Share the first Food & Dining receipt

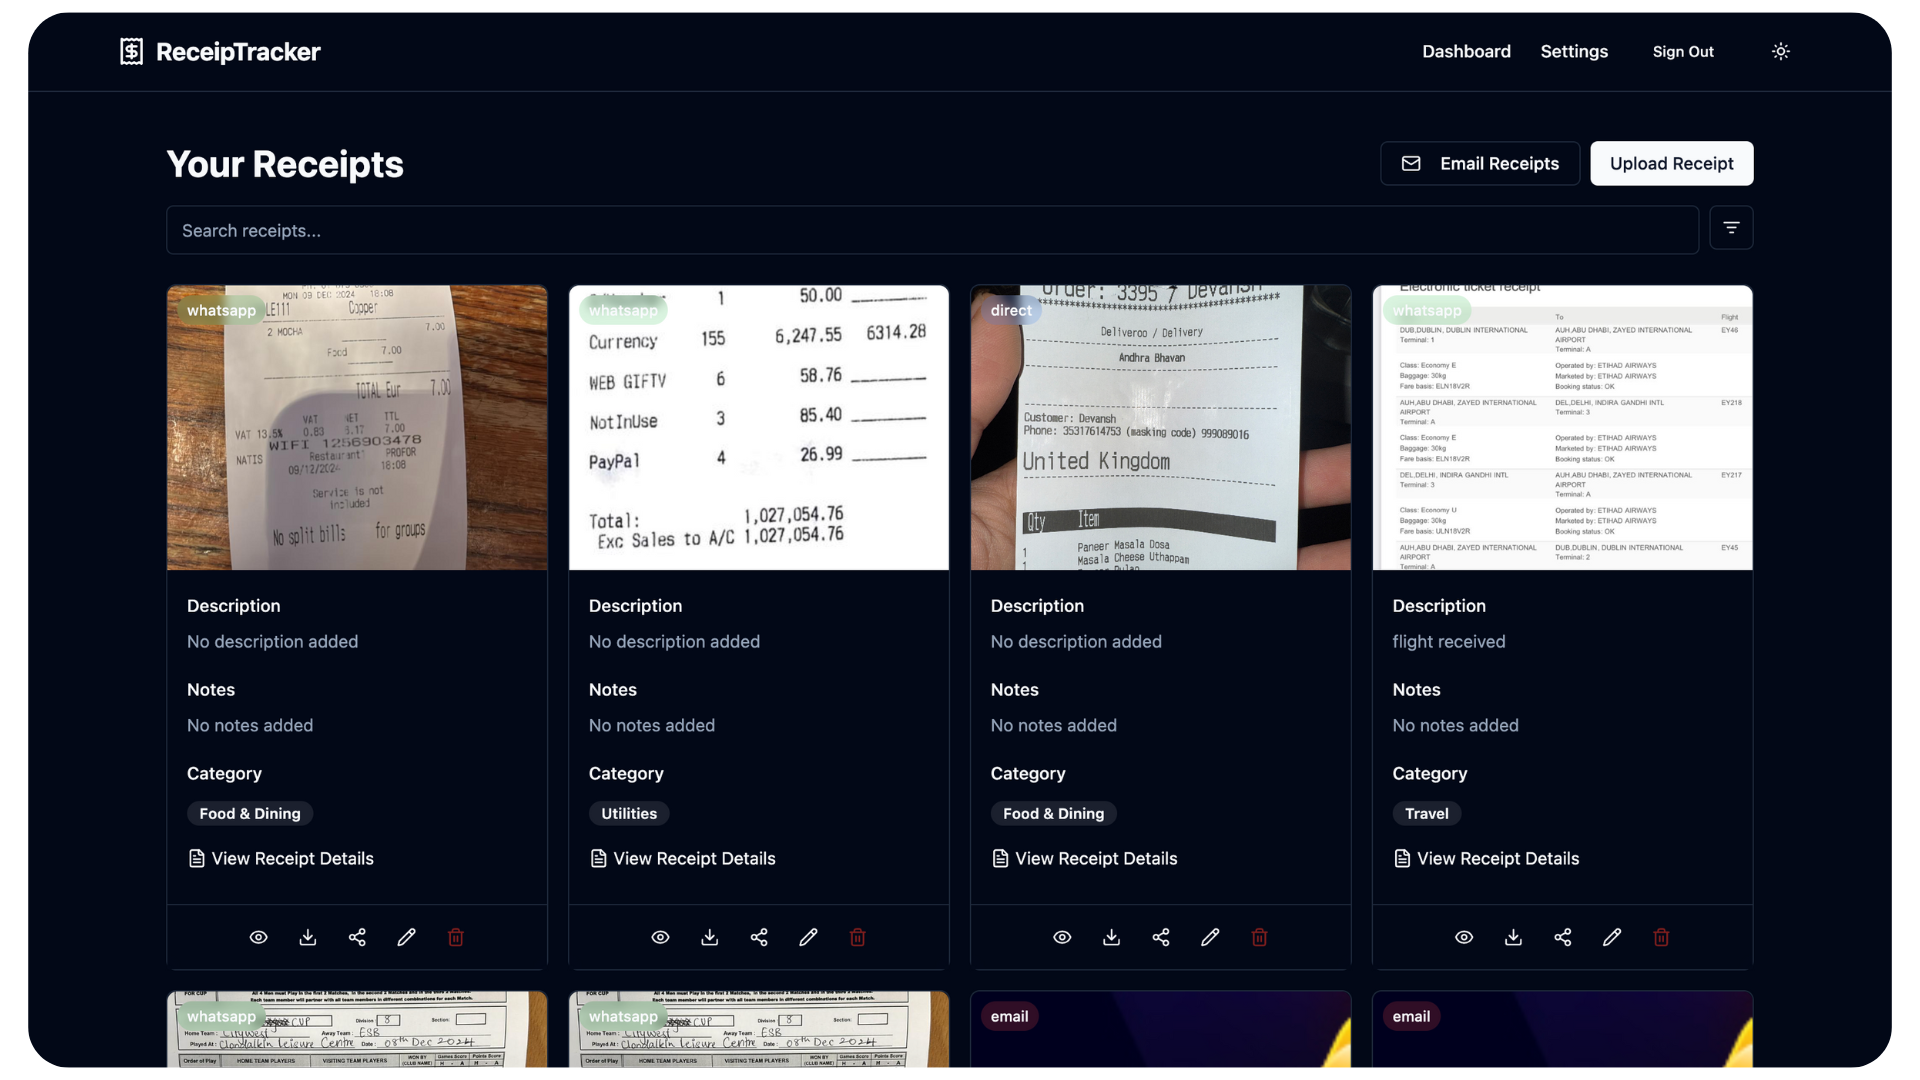[357, 937]
